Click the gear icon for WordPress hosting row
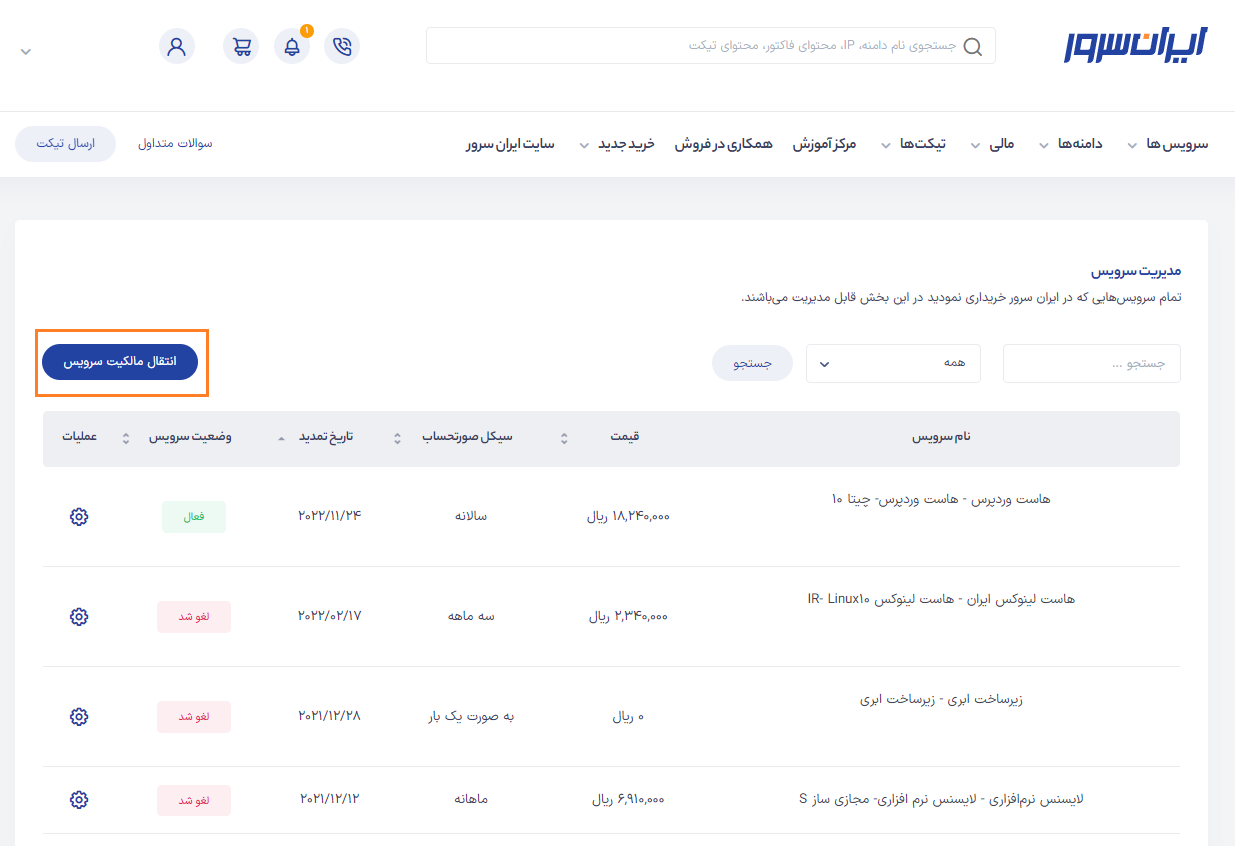 click(x=79, y=517)
